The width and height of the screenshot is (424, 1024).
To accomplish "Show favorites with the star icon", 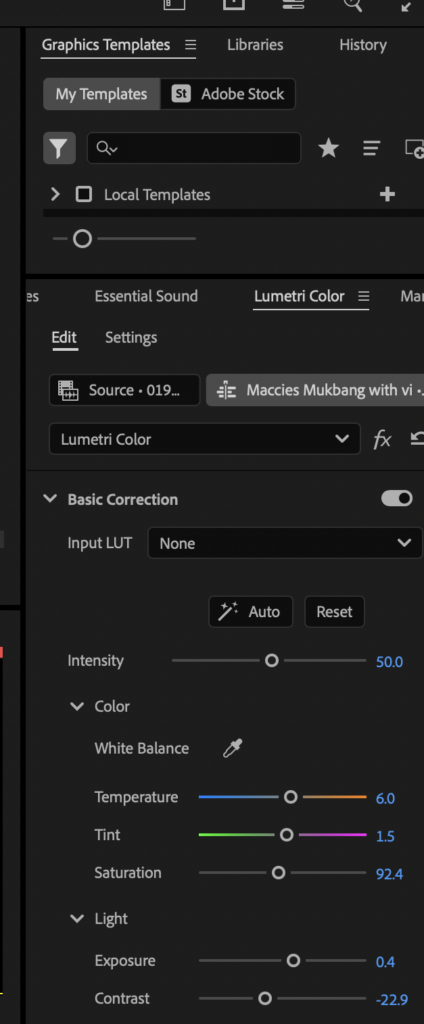I will tap(328, 148).
